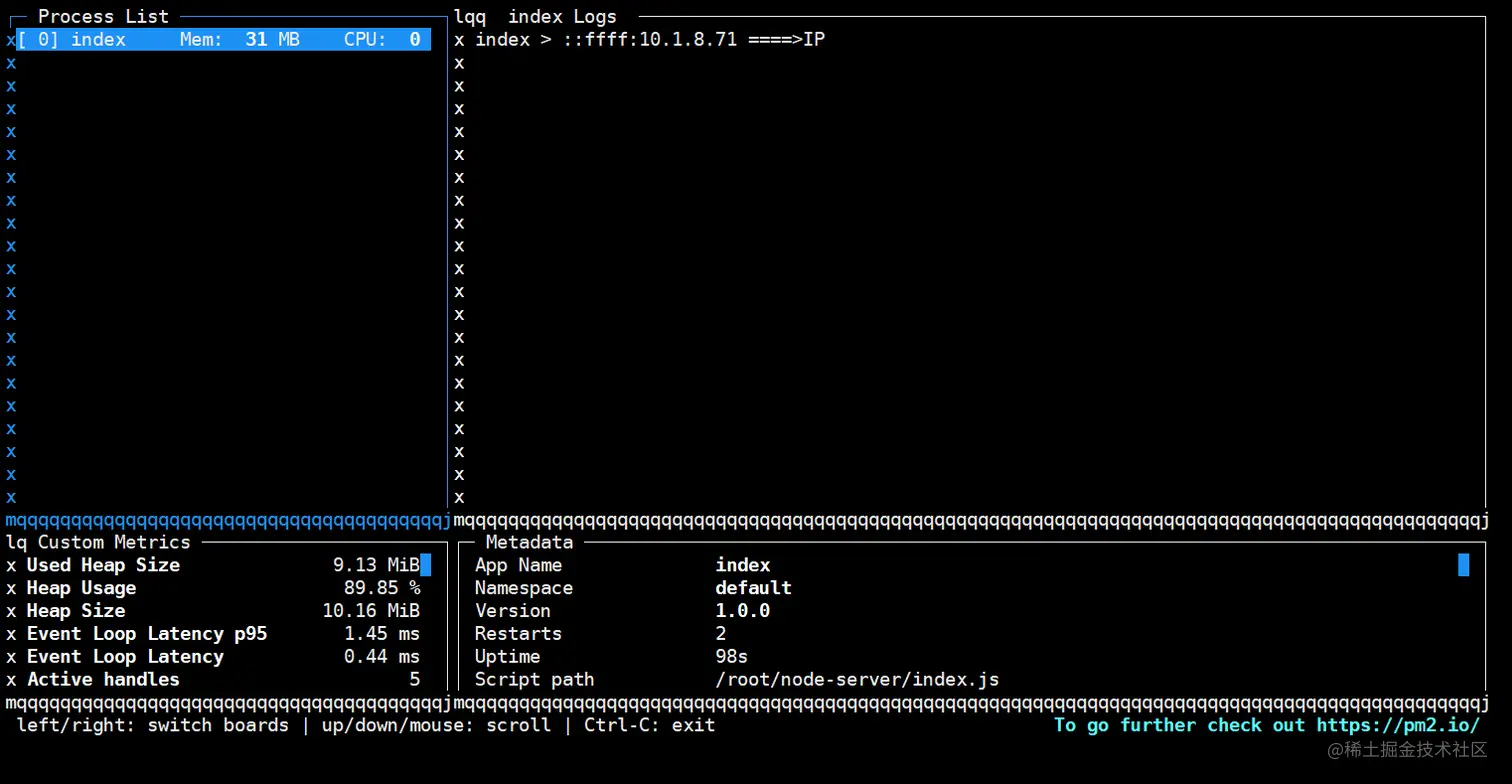This screenshot has height=784, width=1512.
Task: Click the Restarts label
Action: tap(518, 634)
